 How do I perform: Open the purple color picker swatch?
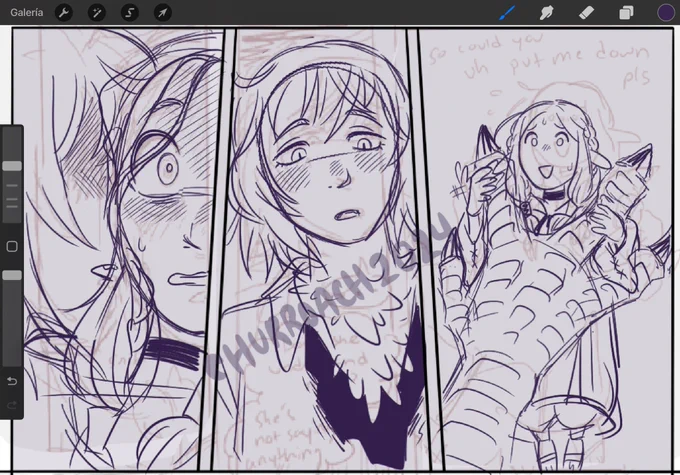(x=666, y=13)
